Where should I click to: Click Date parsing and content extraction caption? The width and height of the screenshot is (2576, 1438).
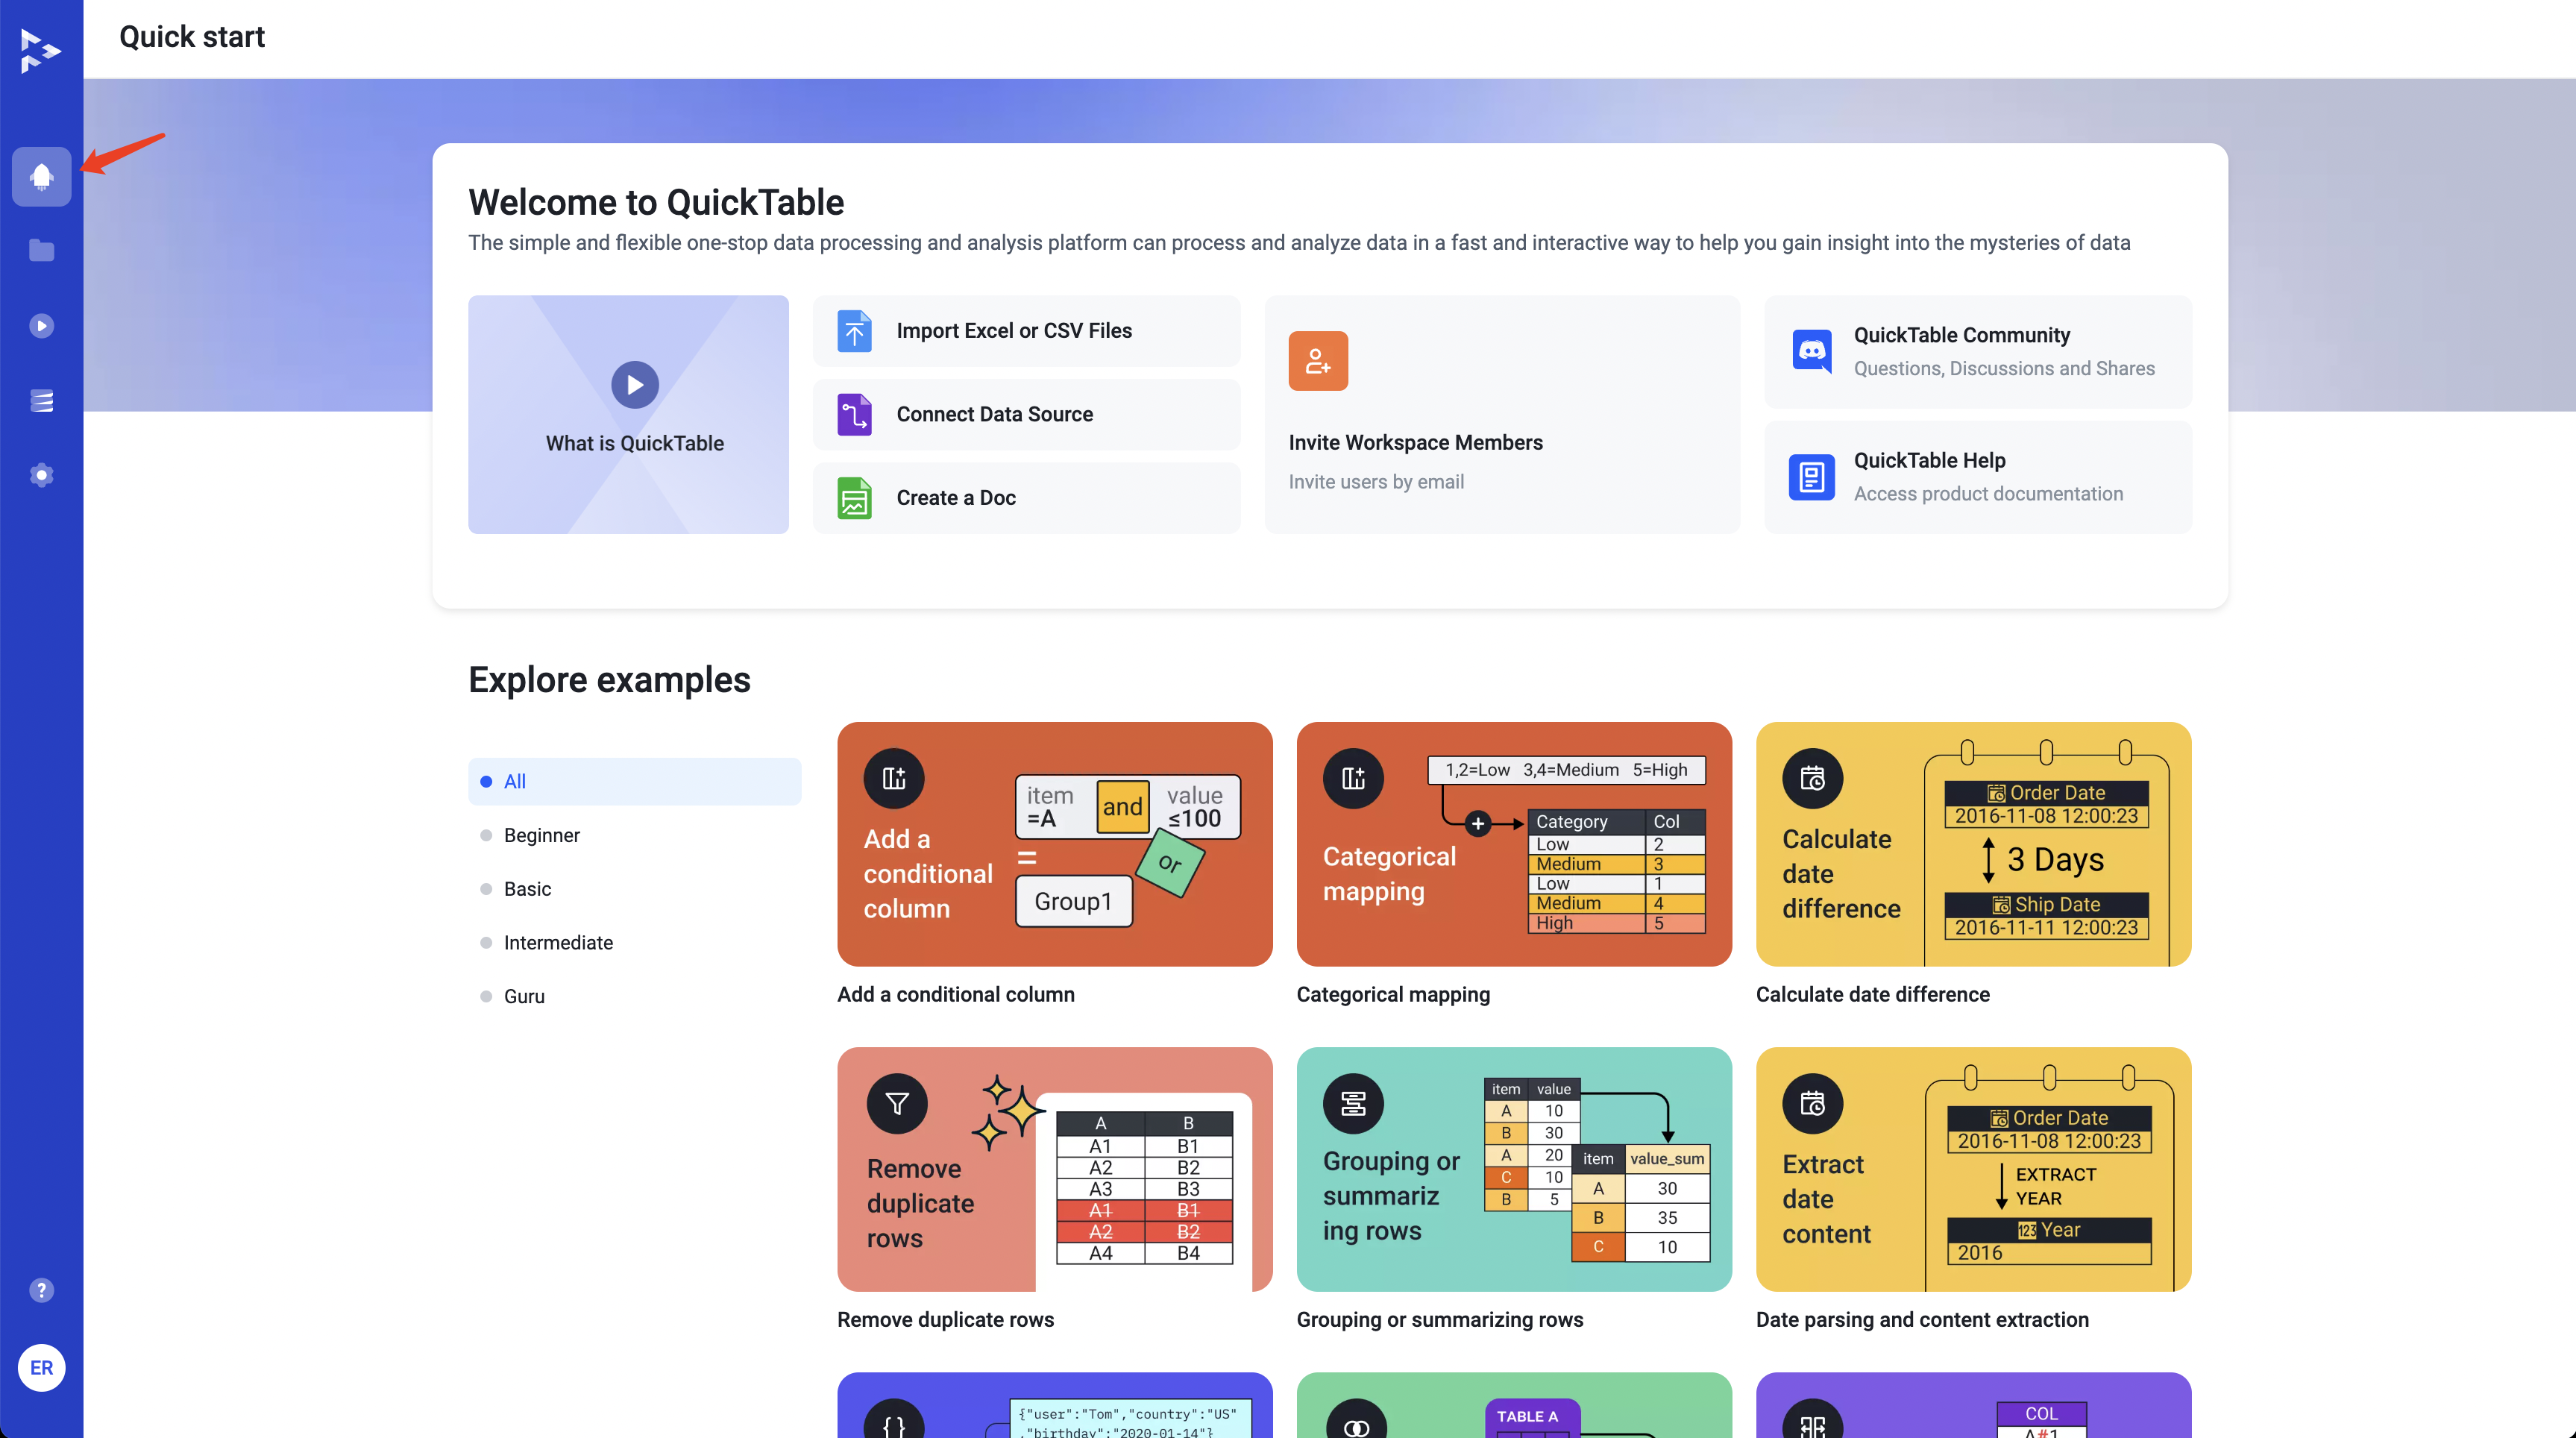1923,1319
